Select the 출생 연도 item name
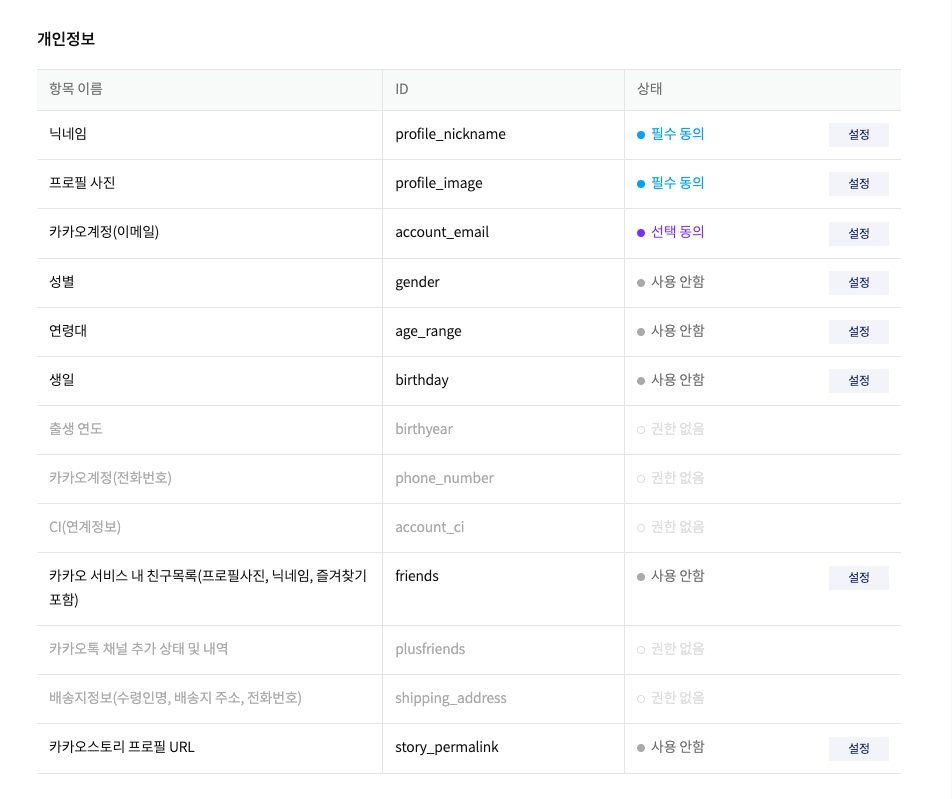 point(76,429)
